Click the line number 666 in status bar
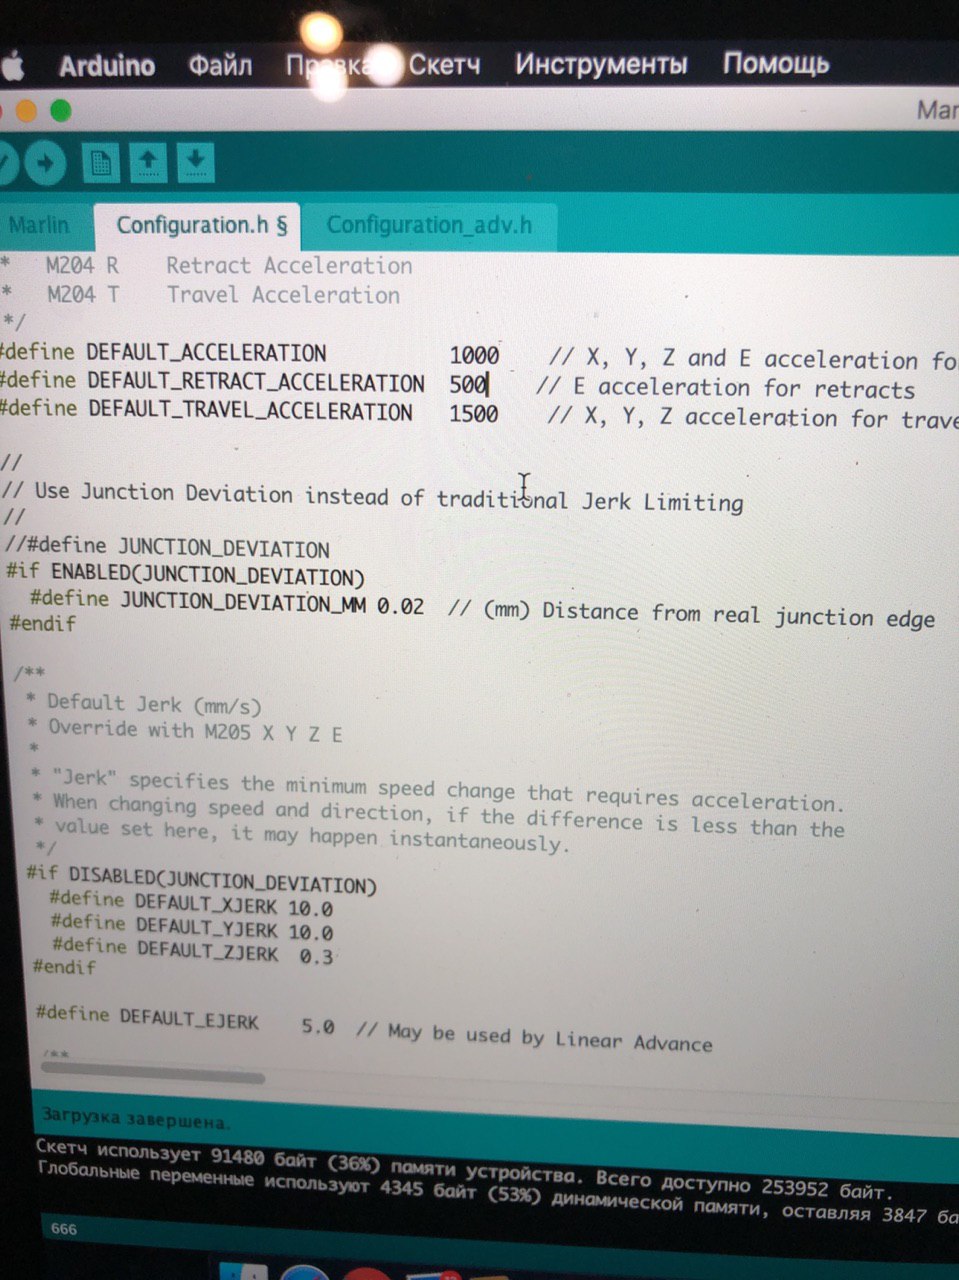 point(63,1228)
